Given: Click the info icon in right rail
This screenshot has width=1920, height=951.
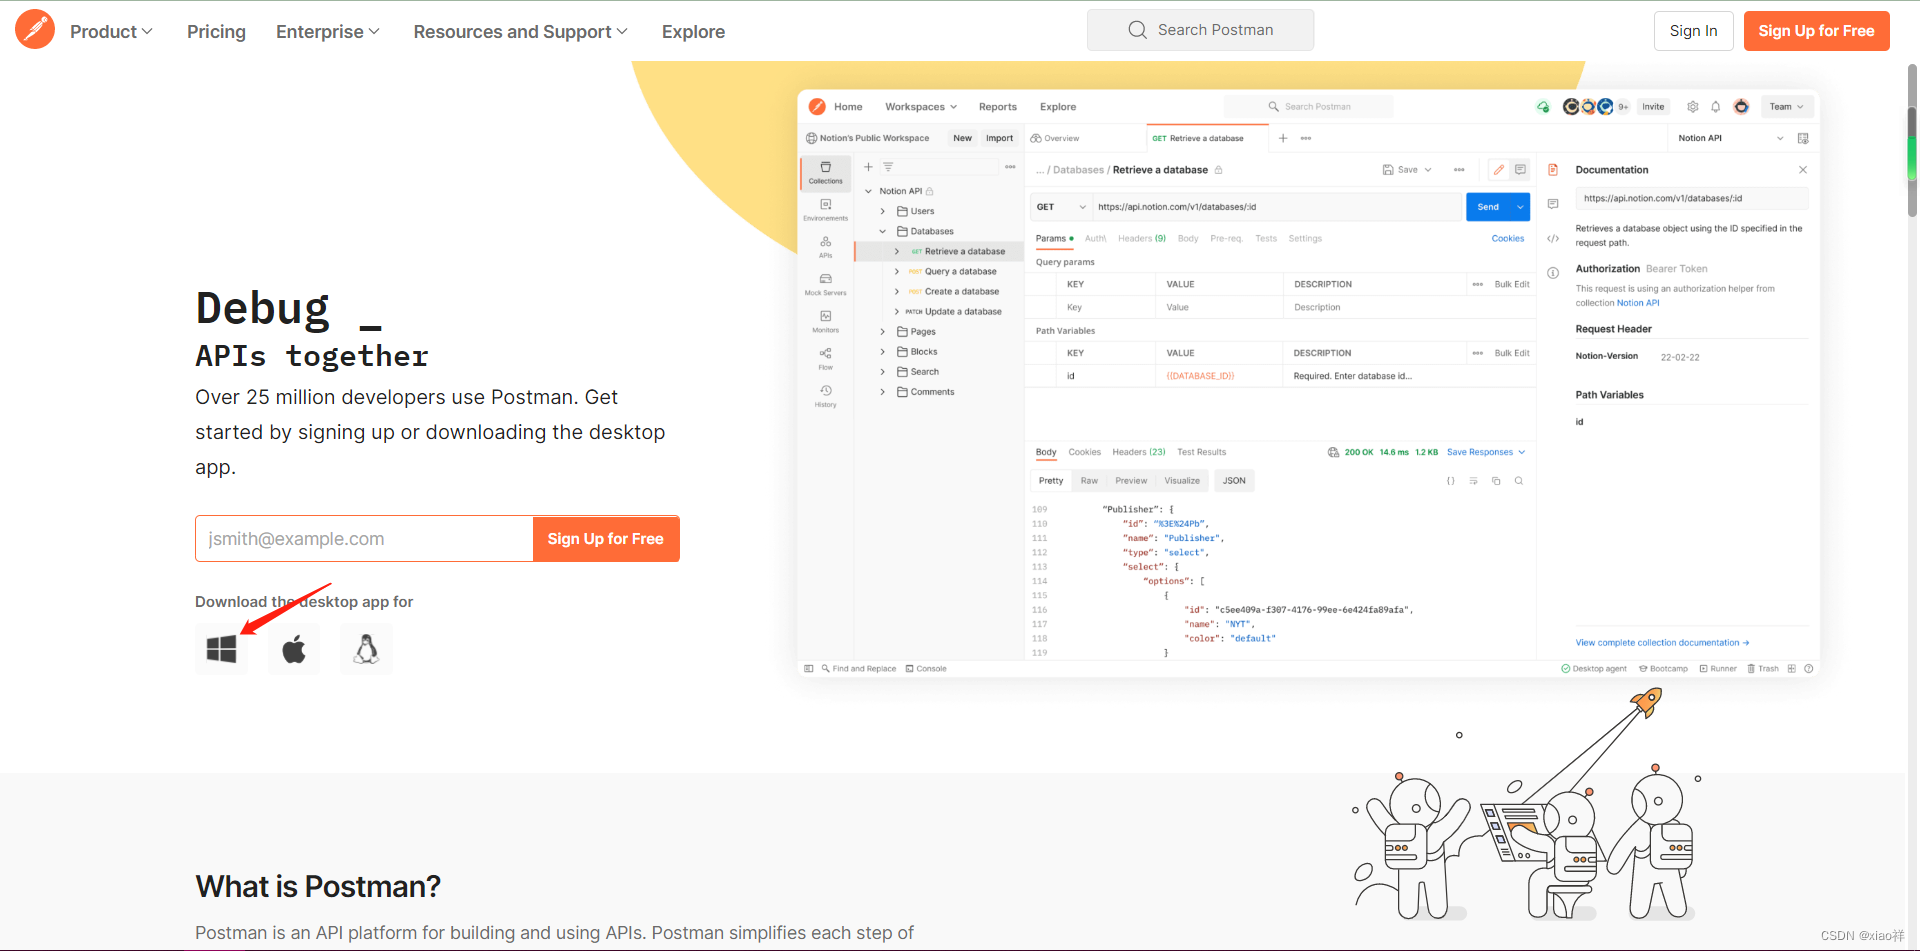Looking at the screenshot, I should click(x=1553, y=273).
